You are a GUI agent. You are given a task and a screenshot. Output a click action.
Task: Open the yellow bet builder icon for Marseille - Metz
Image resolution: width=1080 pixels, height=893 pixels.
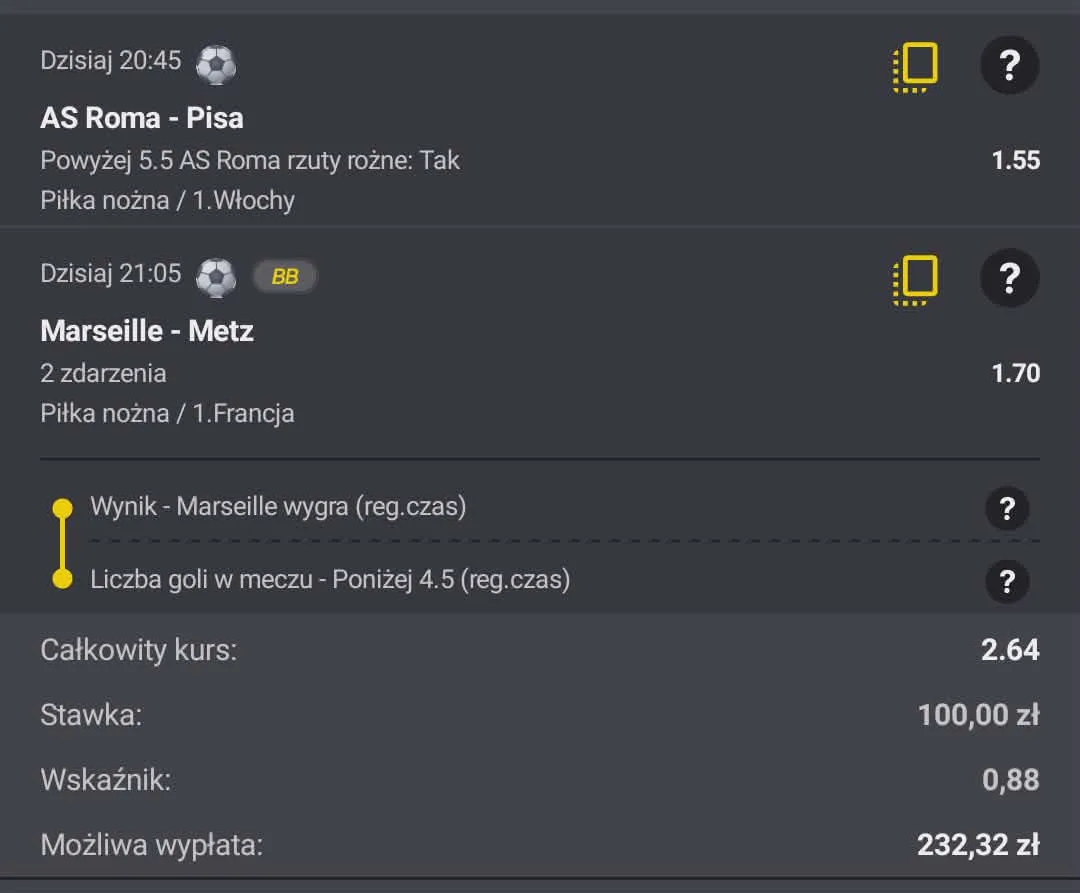click(913, 278)
